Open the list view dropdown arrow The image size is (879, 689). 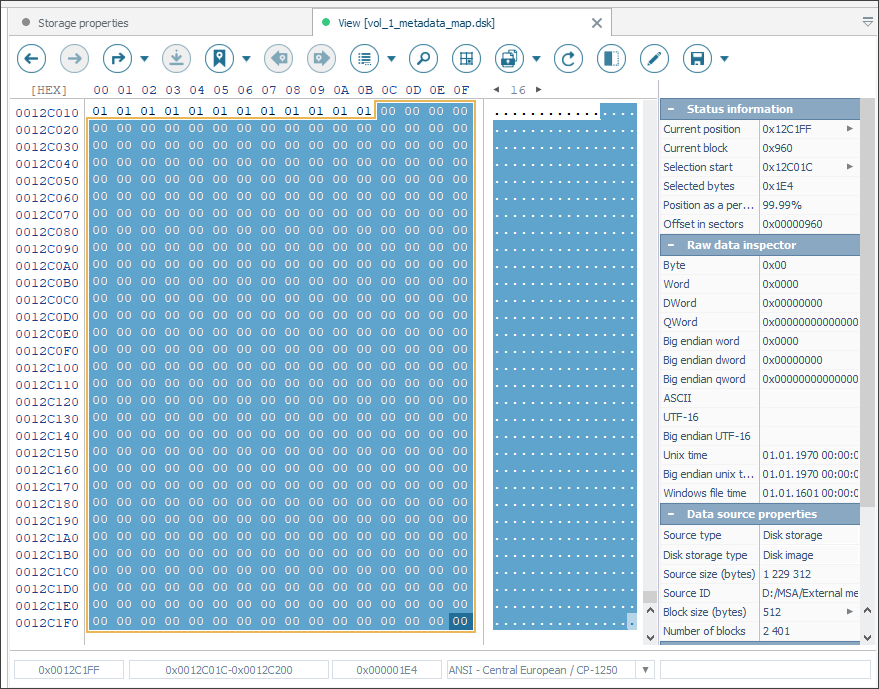pos(391,58)
